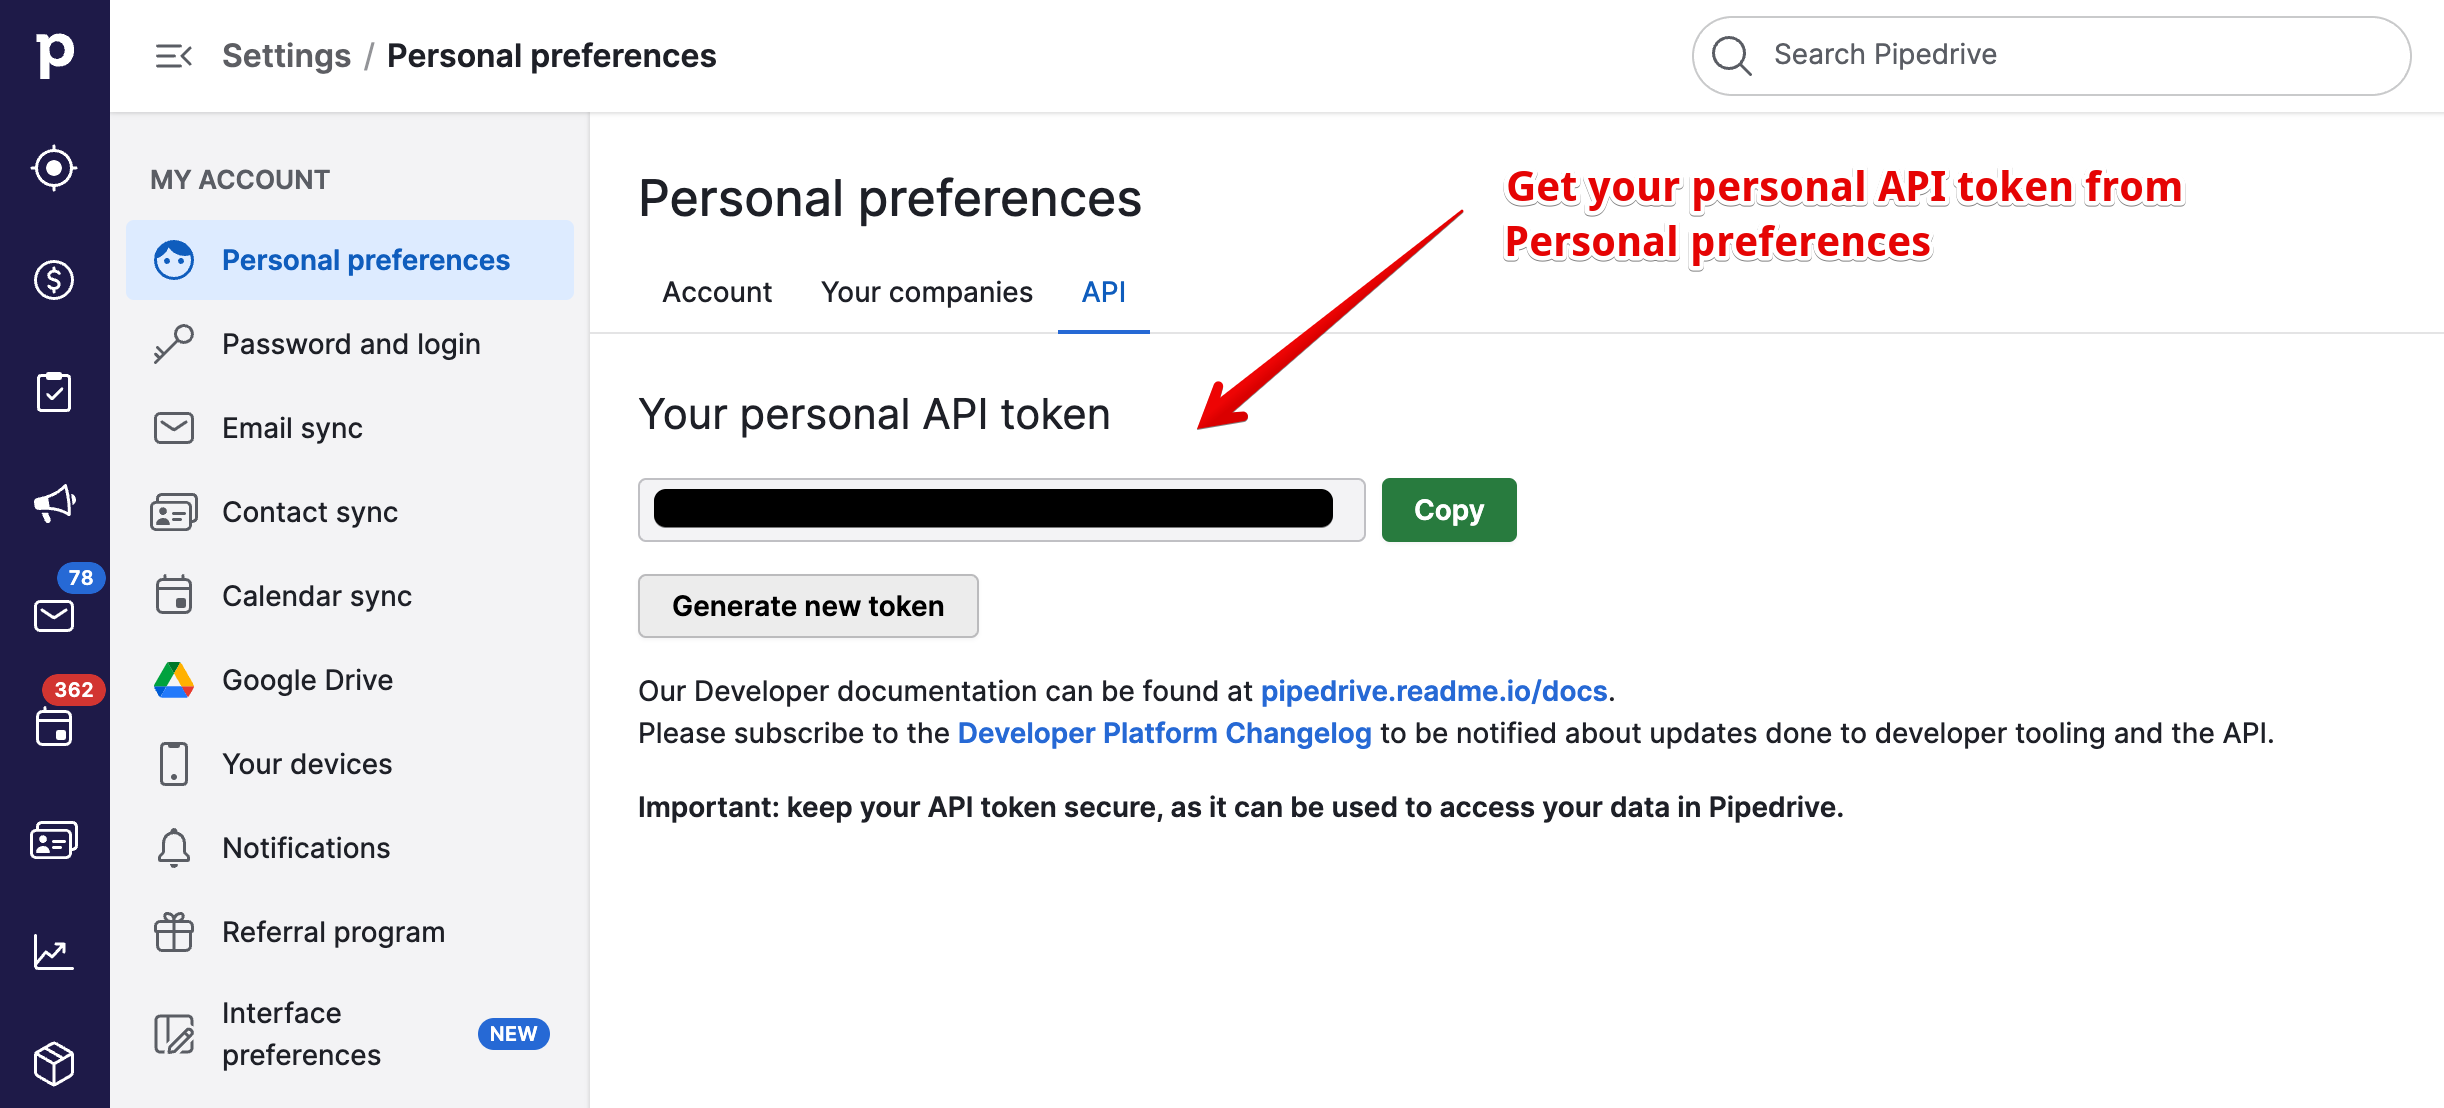
Task: Open Insights chart icon in sidebar
Action: [x=54, y=952]
